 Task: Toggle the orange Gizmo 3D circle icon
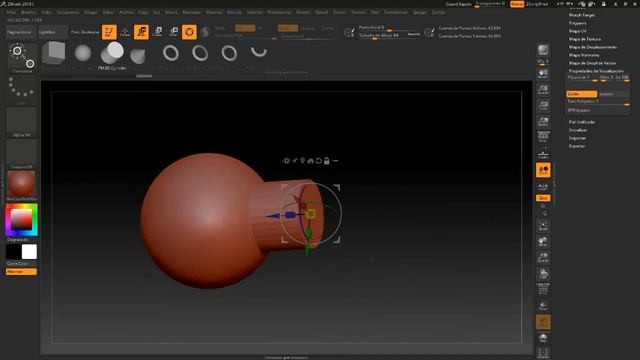click(189, 32)
